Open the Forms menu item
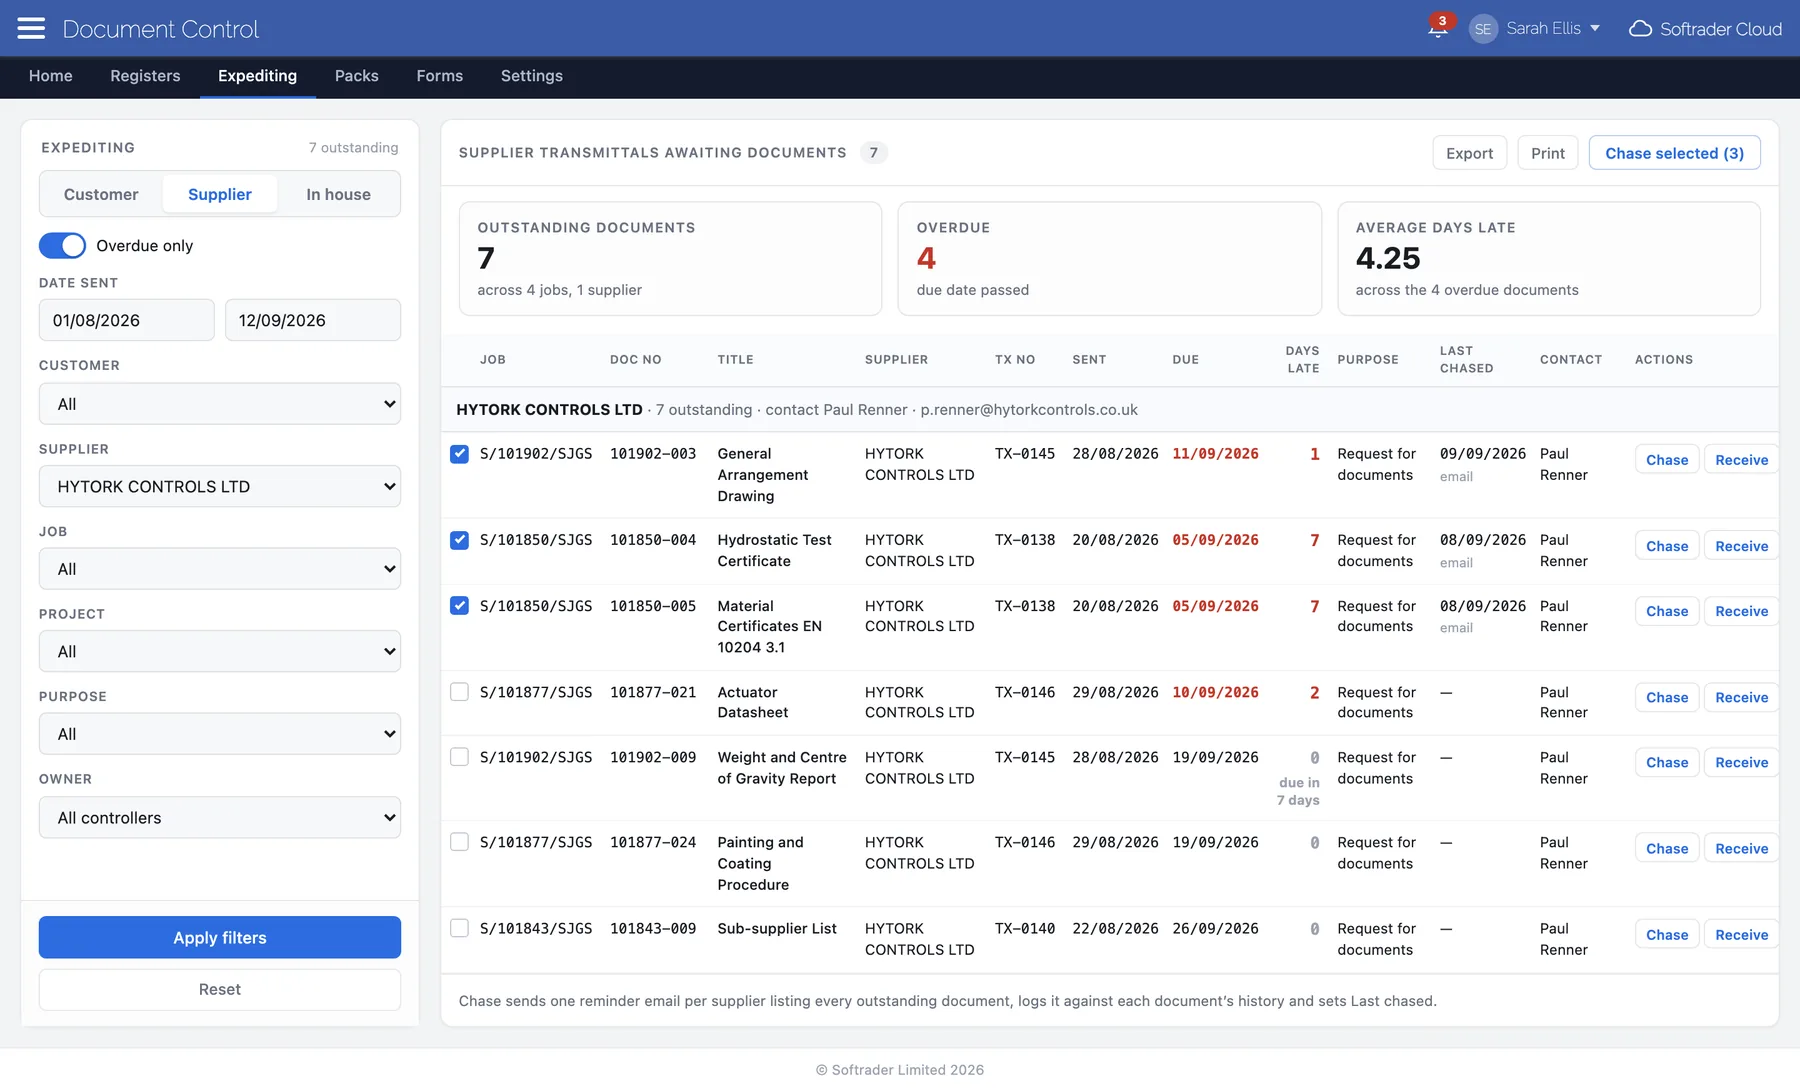This screenshot has height=1091, width=1800. (x=440, y=76)
